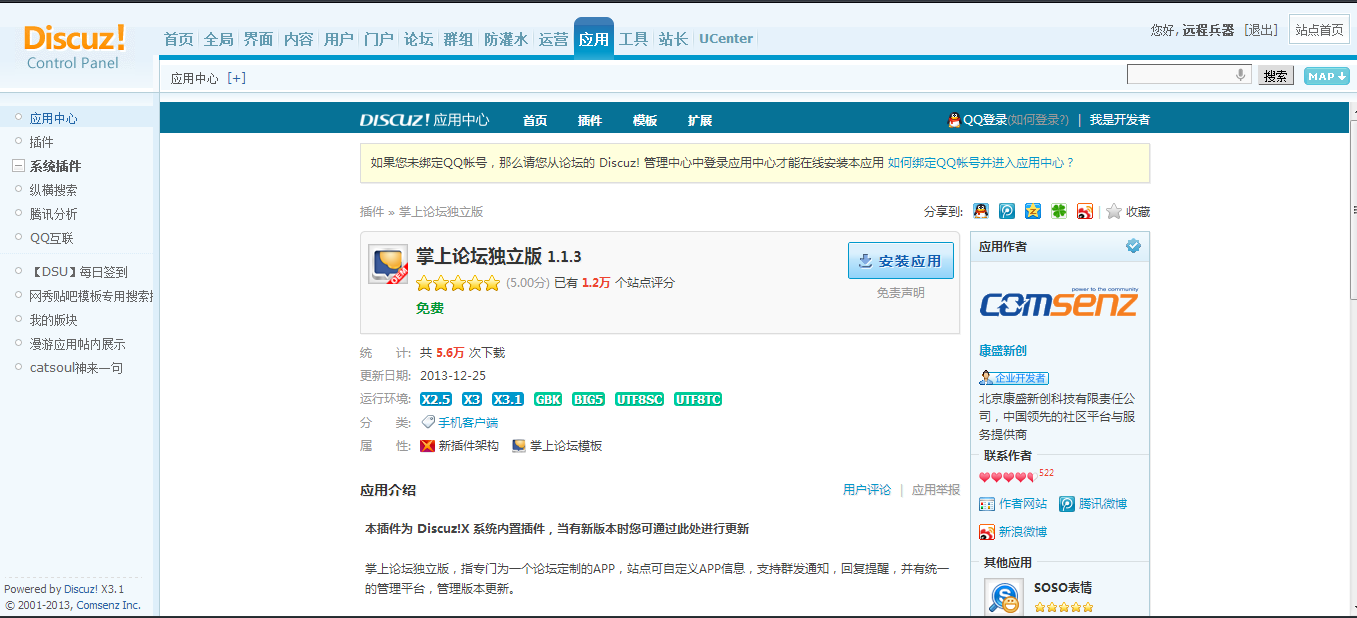This screenshot has height=618, width=1357.
Task: Open the 论坛 top menu
Action: tap(419, 39)
